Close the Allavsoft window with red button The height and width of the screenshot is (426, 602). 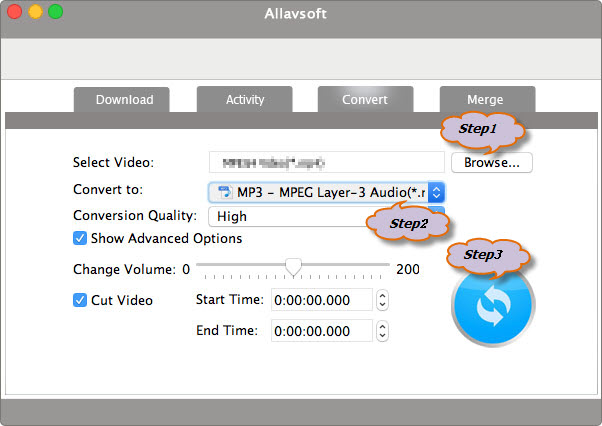(15, 12)
